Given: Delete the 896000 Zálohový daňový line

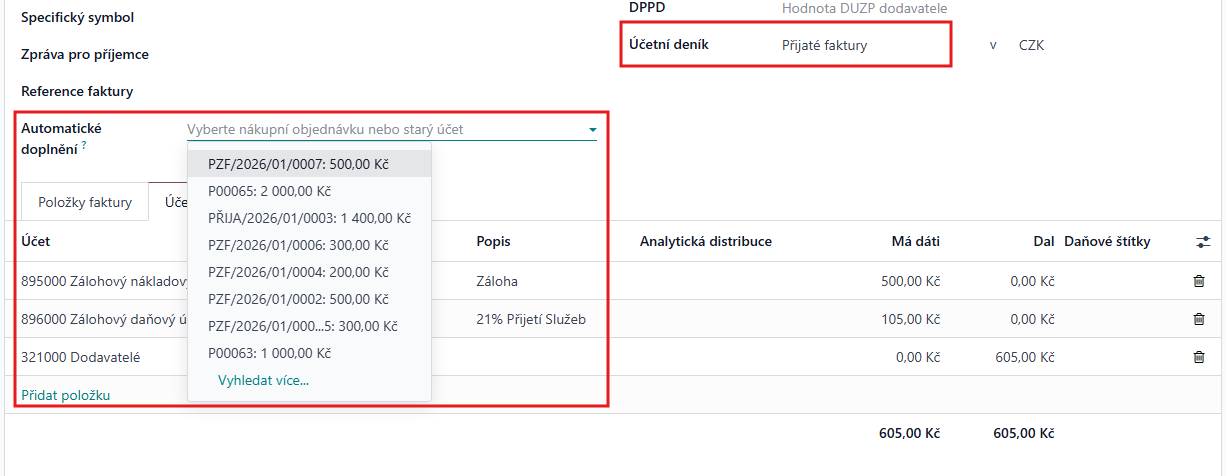Looking at the screenshot, I should (1199, 319).
